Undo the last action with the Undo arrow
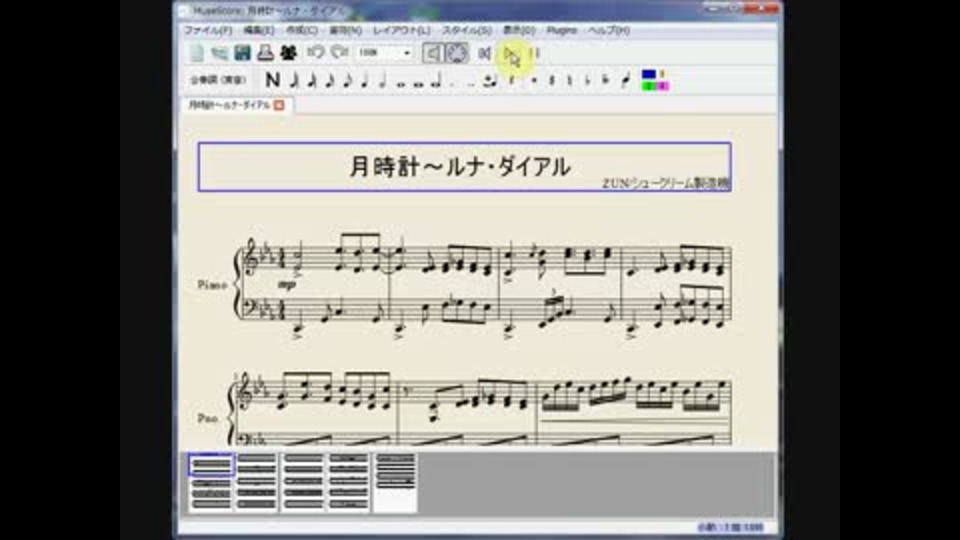960x540 pixels. pyautogui.click(x=316, y=53)
